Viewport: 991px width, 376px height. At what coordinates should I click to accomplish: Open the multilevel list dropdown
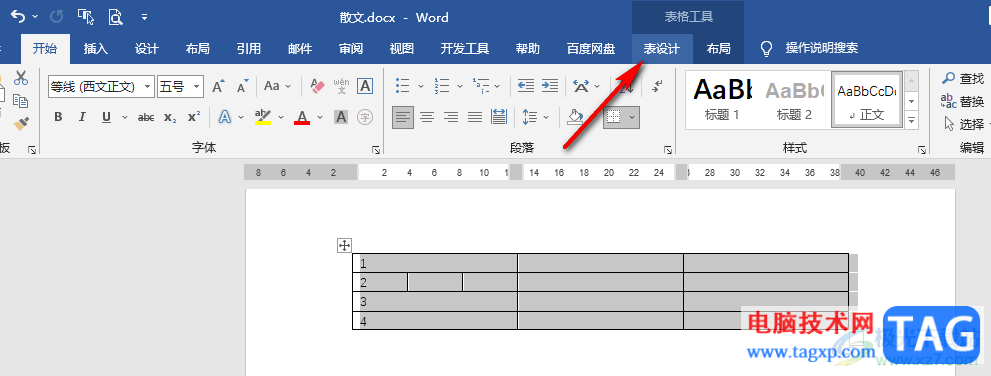497,86
